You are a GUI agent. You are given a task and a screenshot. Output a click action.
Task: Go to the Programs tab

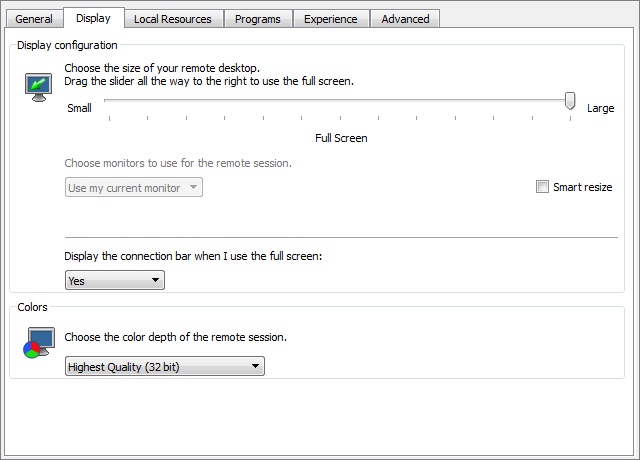[257, 19]
